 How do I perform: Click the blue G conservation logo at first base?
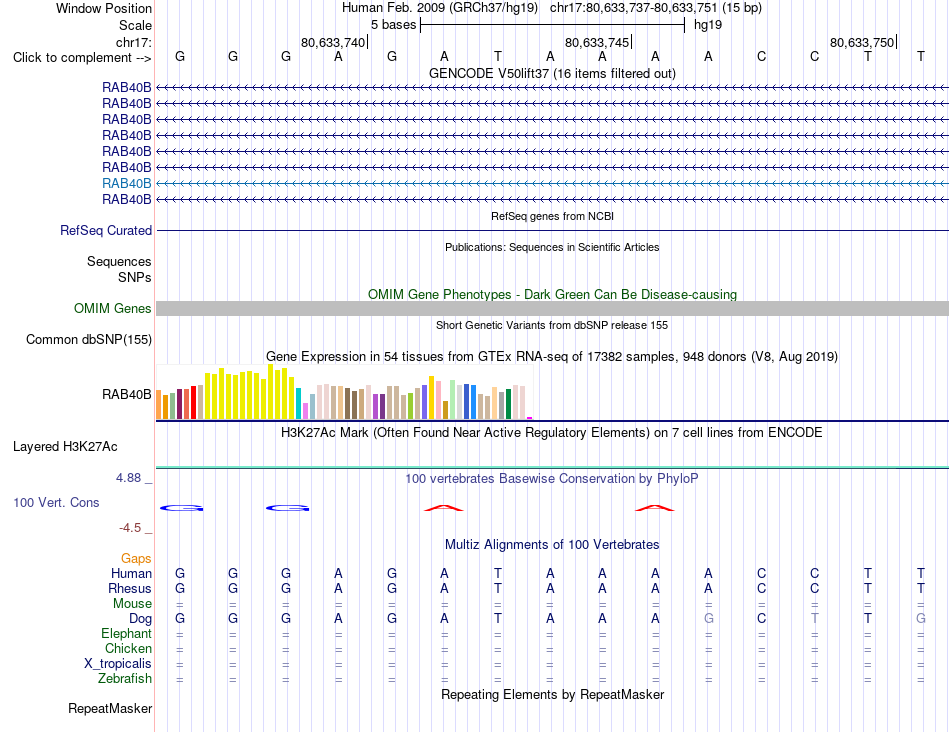[181, 508]
